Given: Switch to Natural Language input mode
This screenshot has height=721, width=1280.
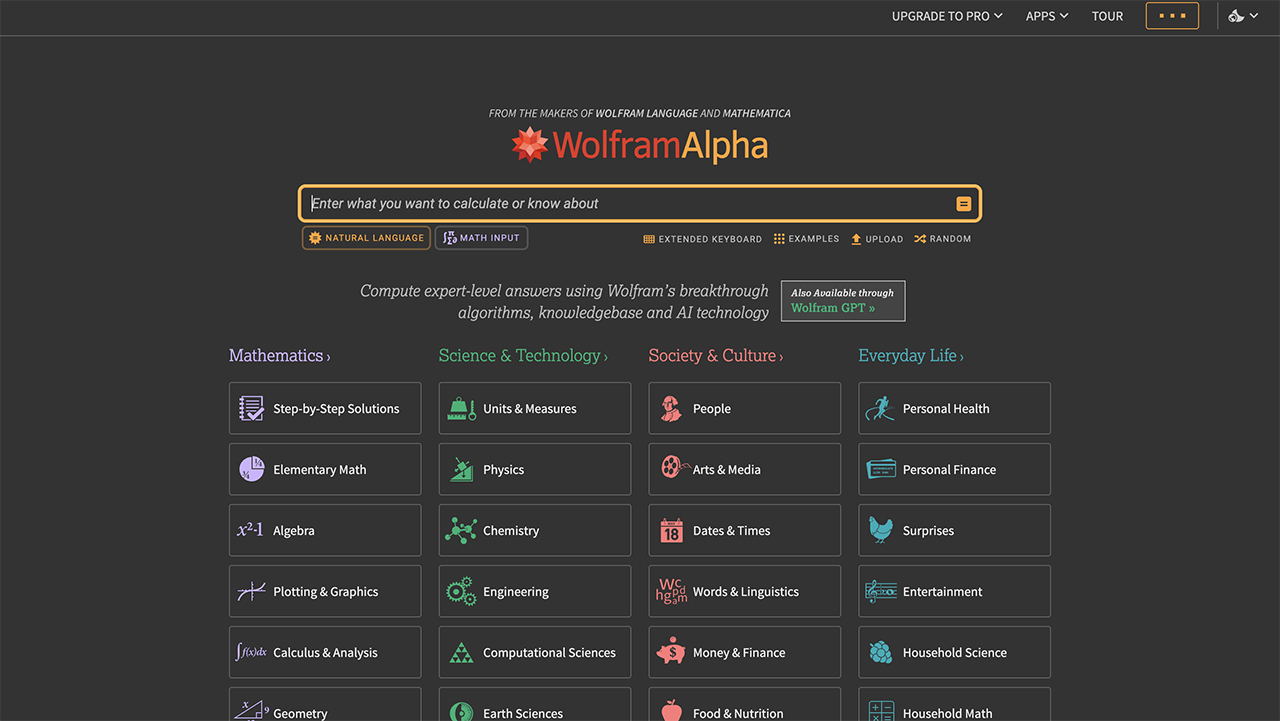Looking at the screenshot, I should (366, 238).
